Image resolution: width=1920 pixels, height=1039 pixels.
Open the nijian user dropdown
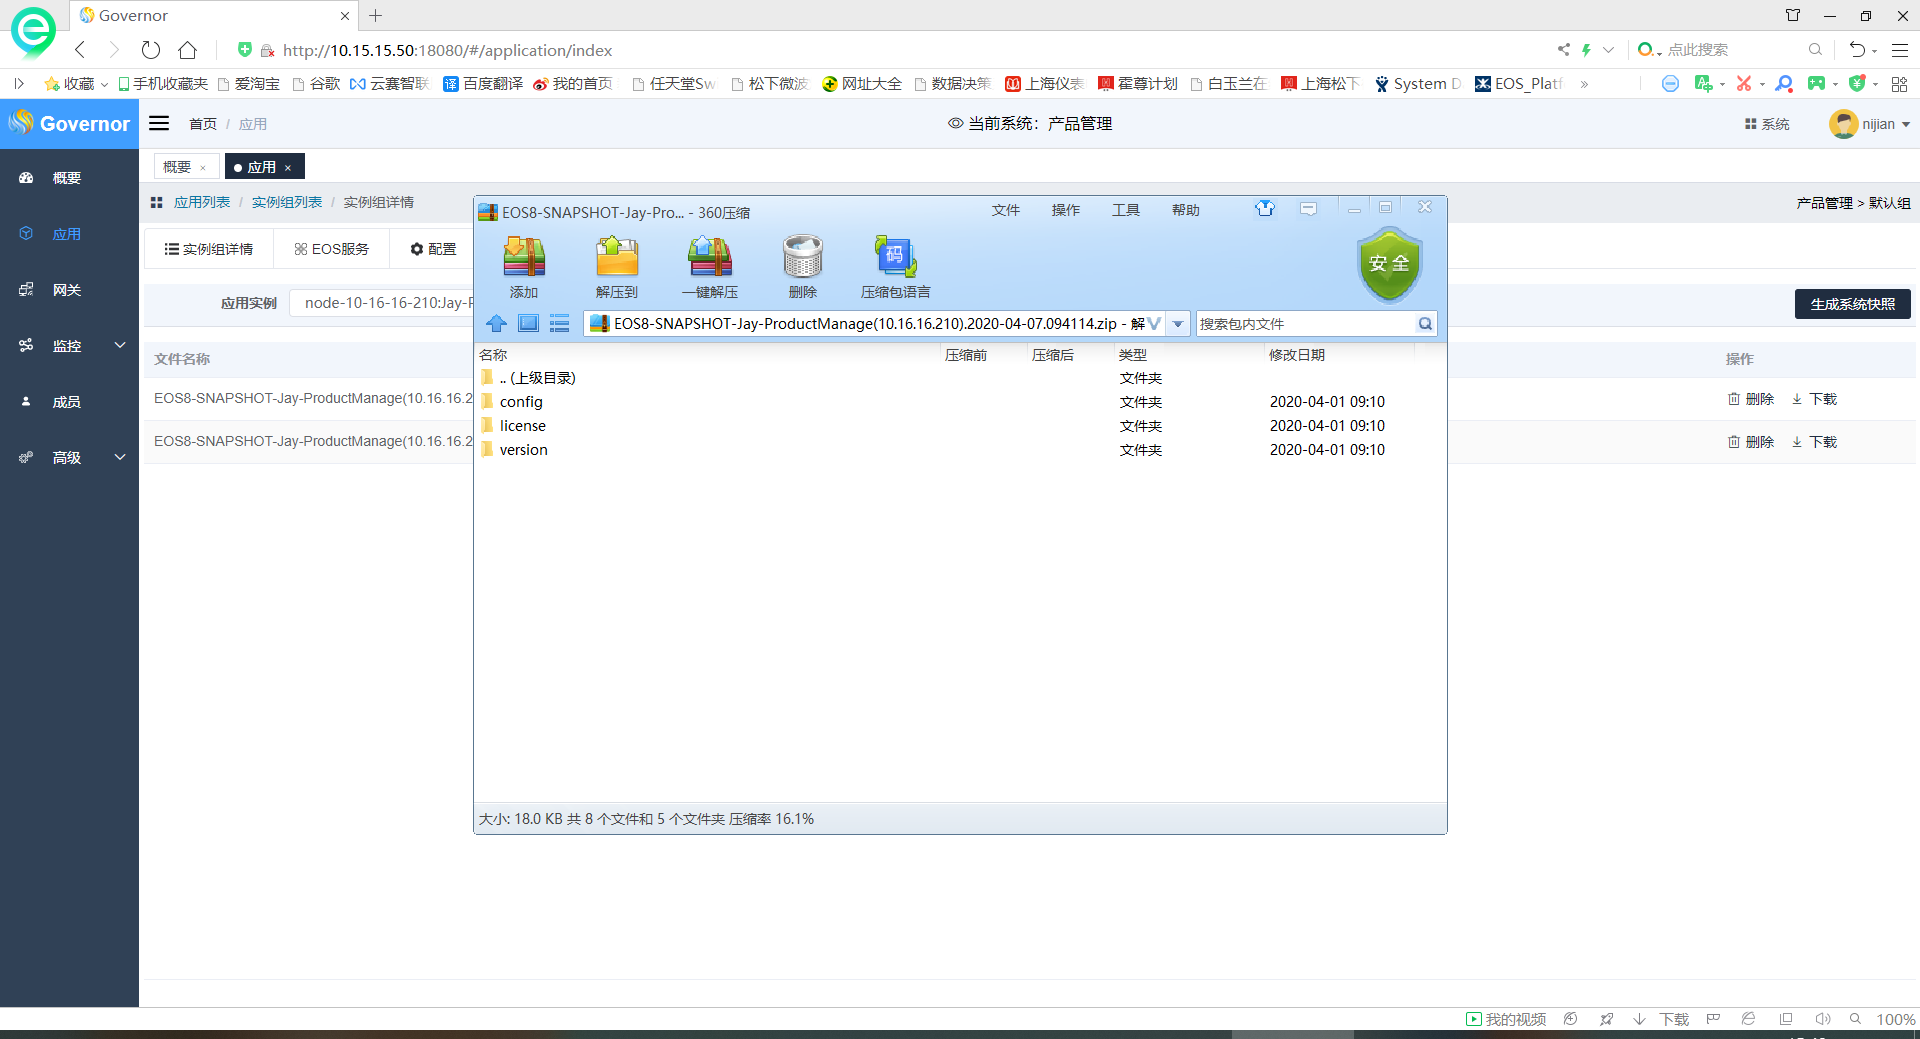(x=1870, y=124)
